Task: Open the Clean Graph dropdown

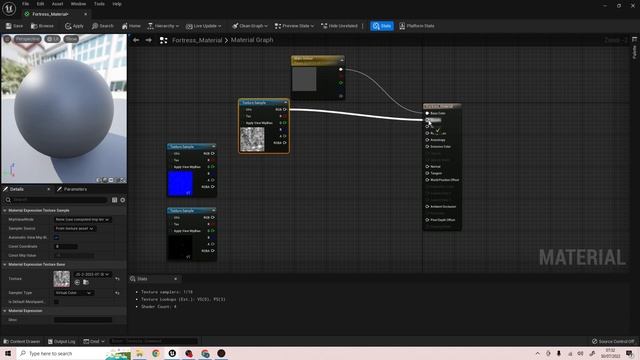Action: click(250, 26)
